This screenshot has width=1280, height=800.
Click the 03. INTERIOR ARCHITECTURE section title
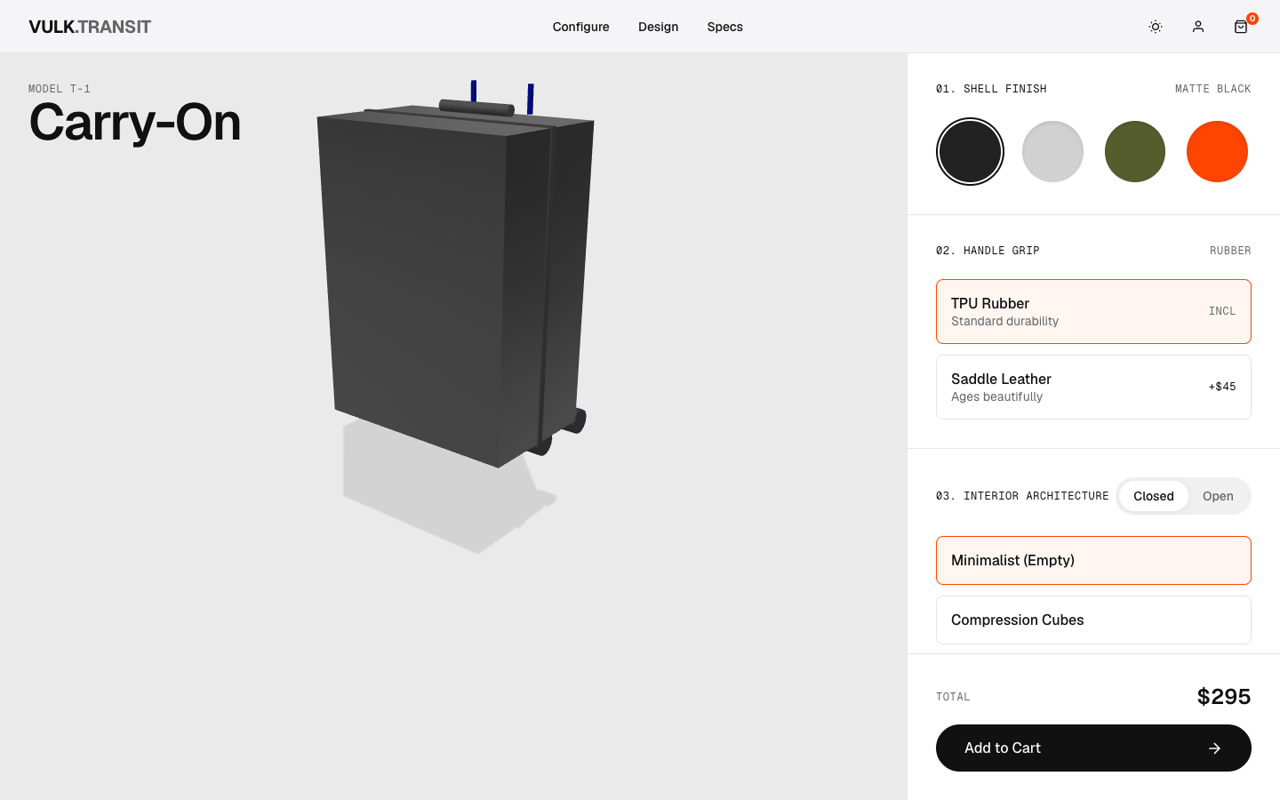coord(1022,496)
